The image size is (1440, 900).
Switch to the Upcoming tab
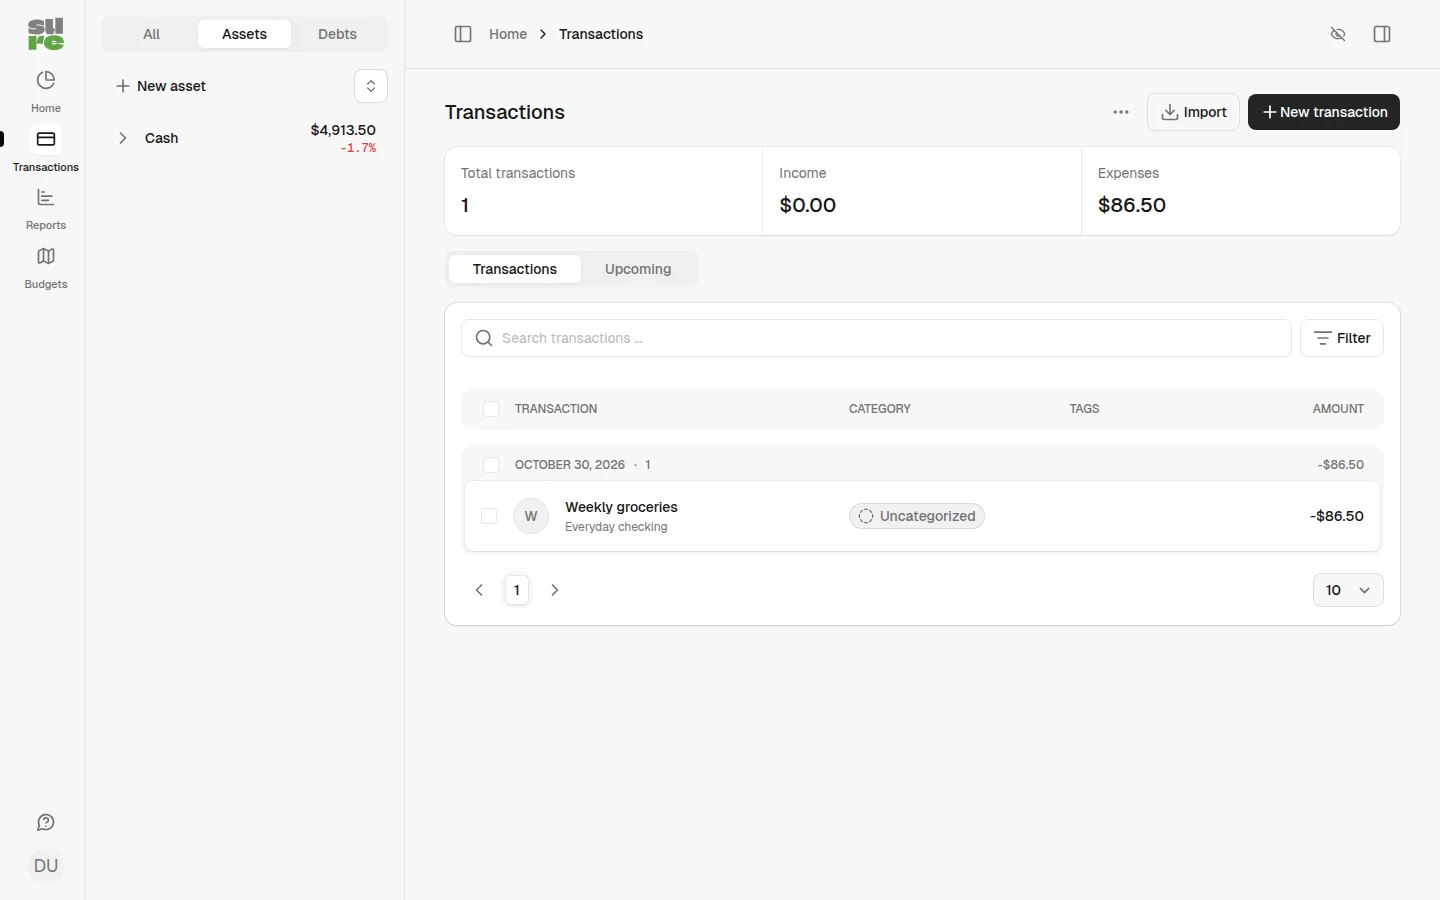pos(638,269)
